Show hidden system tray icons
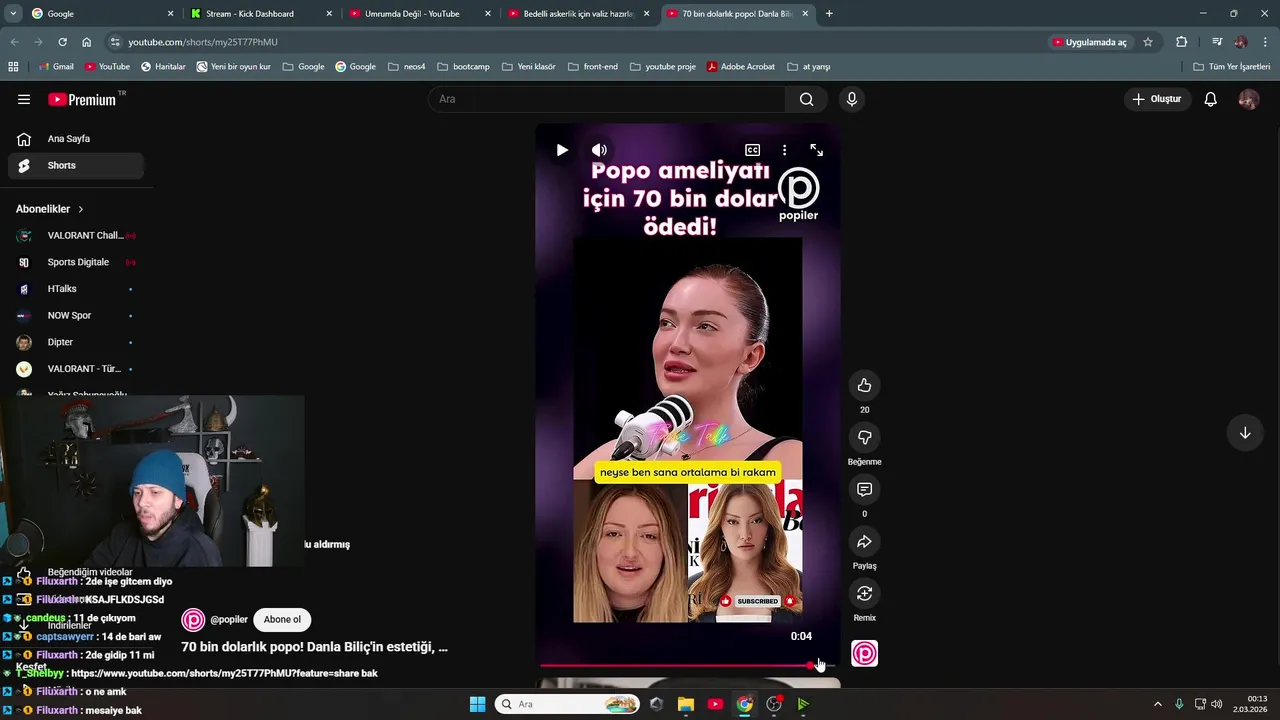Image resolution: width=1280 pixels, height=720 pixels. 1158,704
